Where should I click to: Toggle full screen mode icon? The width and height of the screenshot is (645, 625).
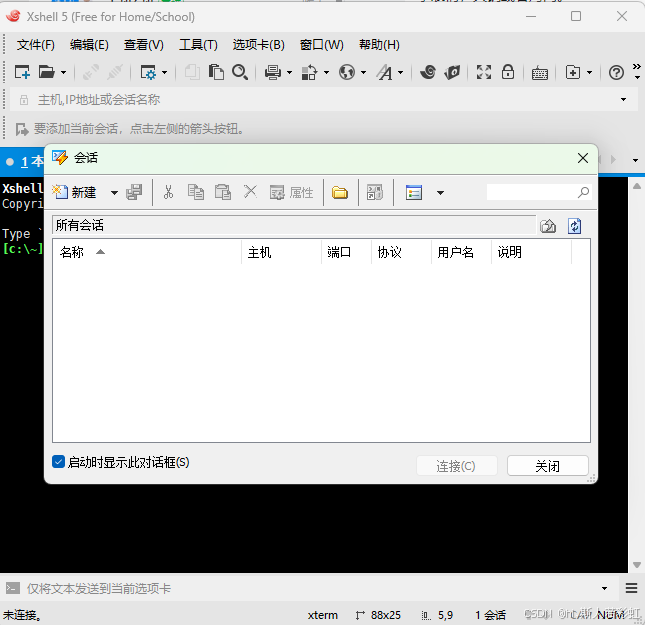click(484, 72)
